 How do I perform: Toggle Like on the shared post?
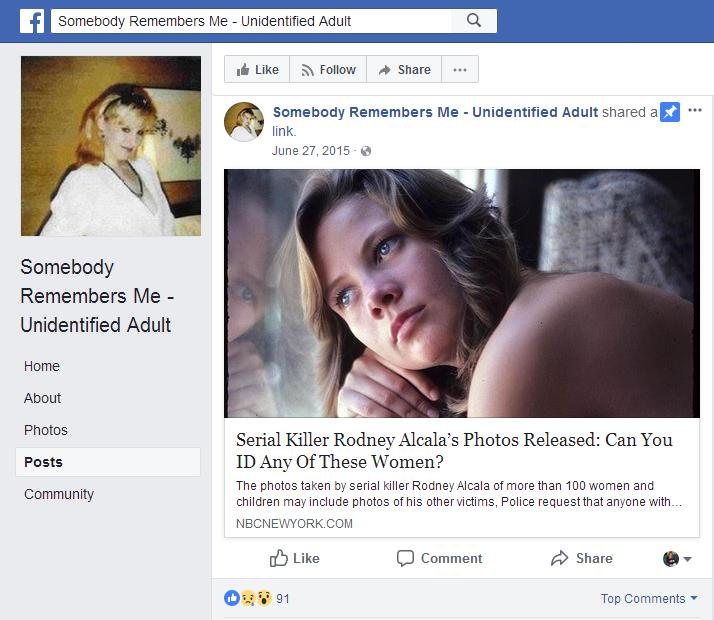[294, 558]
